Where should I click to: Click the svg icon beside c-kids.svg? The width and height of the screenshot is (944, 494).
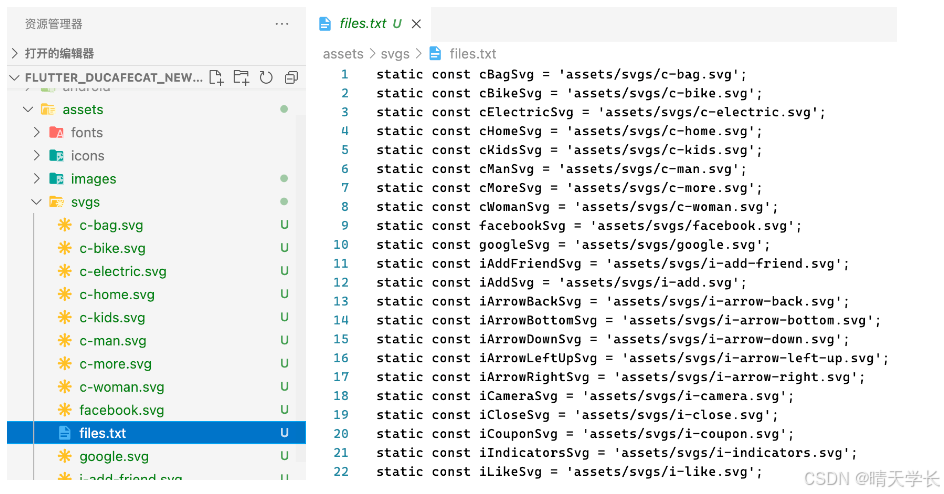[x=64, y=317]
